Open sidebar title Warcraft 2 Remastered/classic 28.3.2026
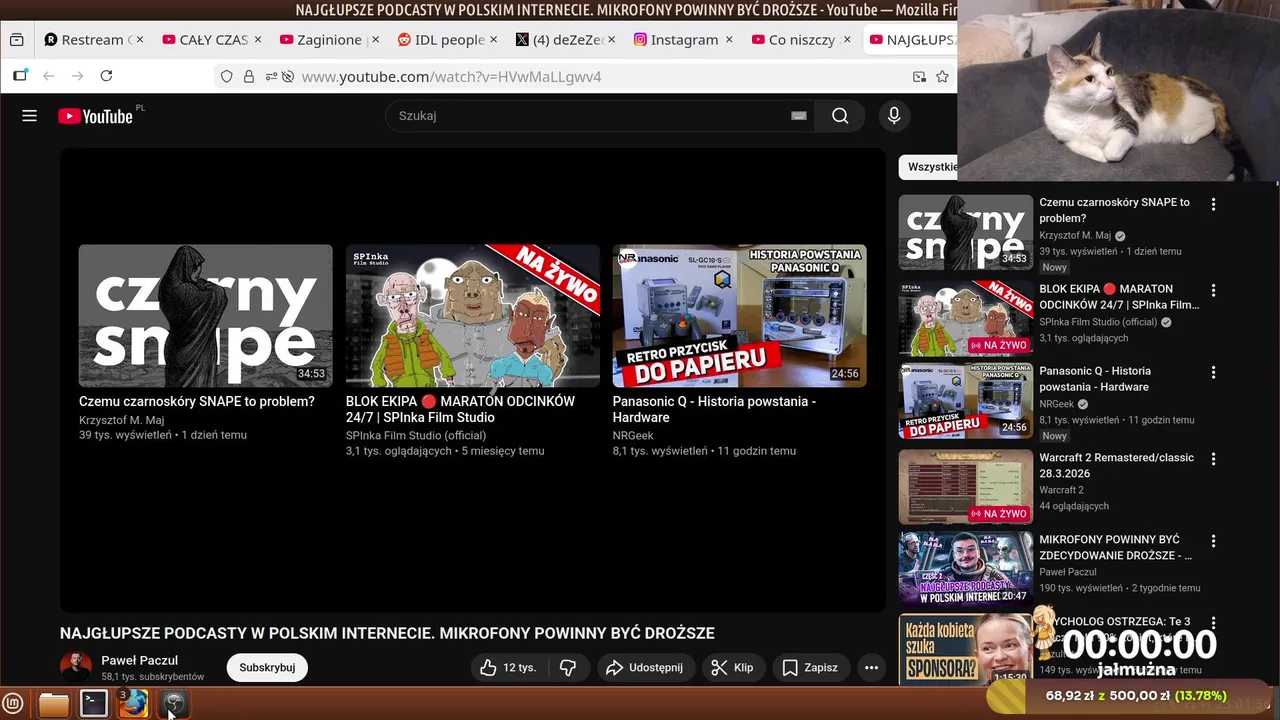The image size is (1280, 720). click(x=1116, y=465)
